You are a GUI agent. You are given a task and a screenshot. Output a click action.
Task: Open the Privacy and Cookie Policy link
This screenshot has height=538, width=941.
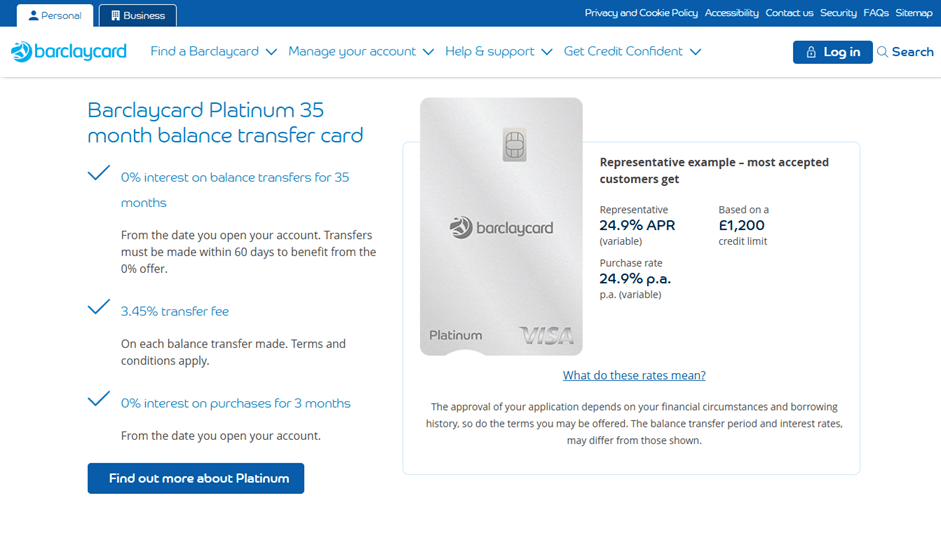pos(641,13)
